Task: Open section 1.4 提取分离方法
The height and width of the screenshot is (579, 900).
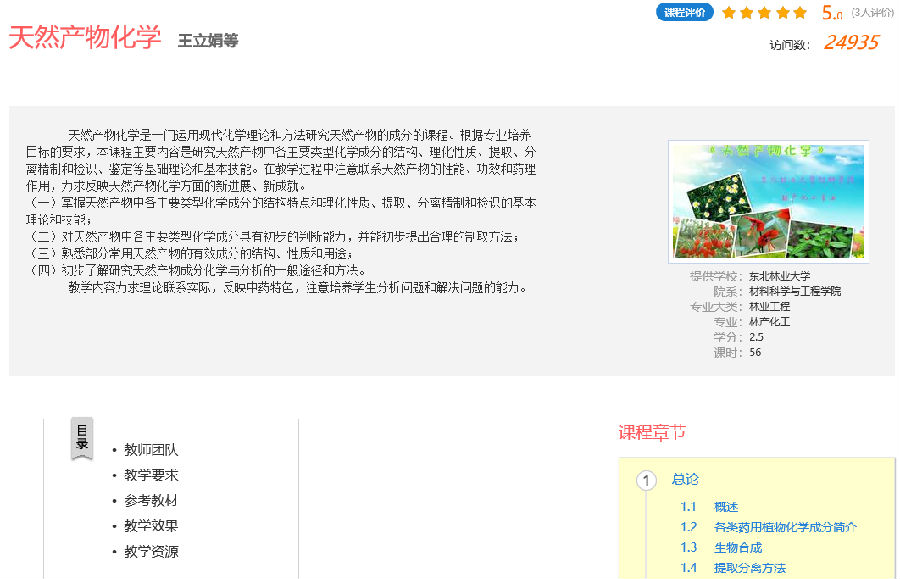Action: click(x=749, y=568)
